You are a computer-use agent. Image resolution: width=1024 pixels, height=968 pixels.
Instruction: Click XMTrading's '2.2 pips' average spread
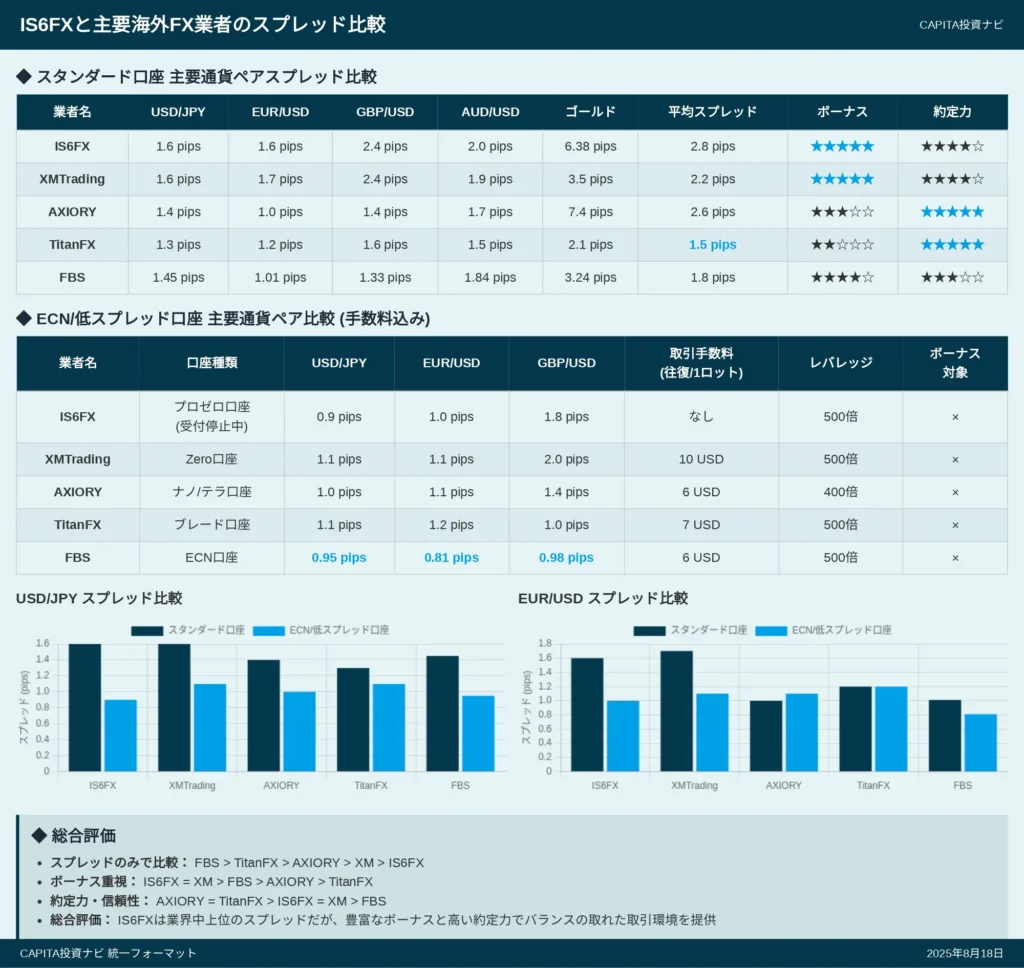[x=712, y=179]
